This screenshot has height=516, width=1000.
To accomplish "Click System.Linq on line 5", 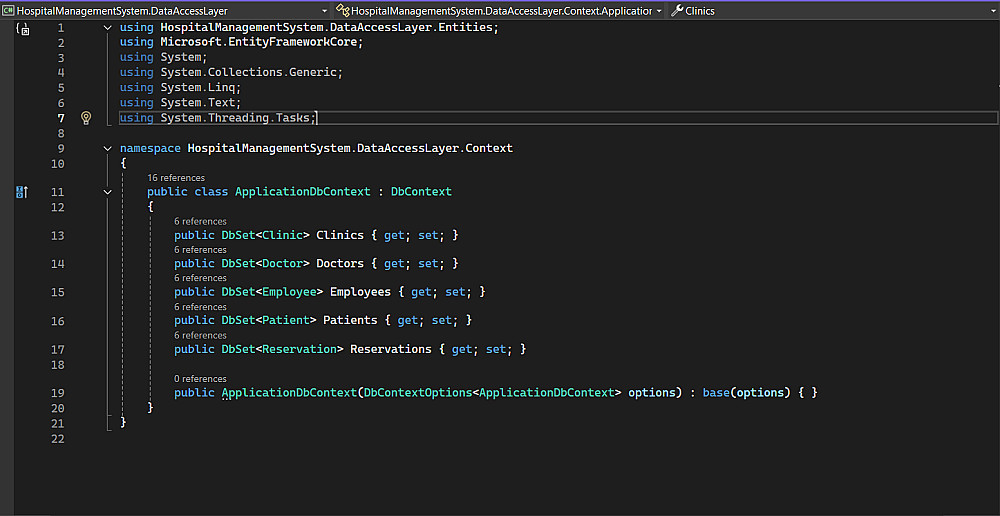I will [x=197, y=87].
